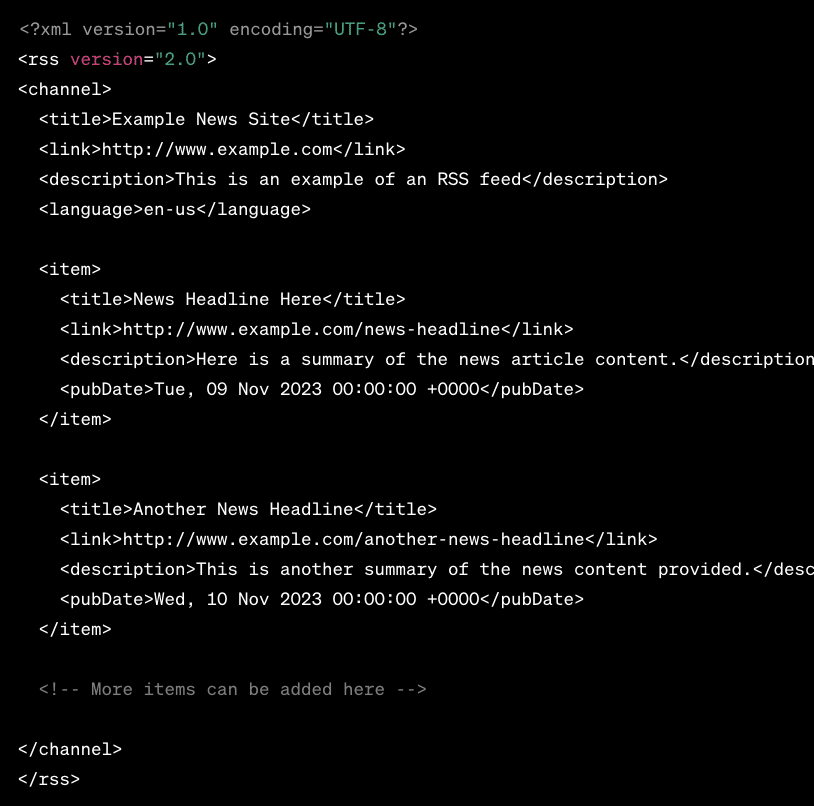Click the en-us language line

(x=175, y=209)
